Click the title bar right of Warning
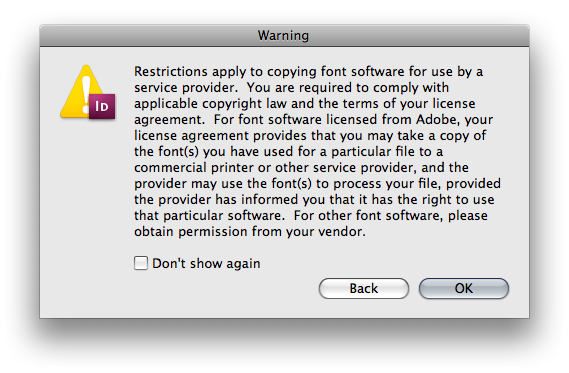 point(417,36)
